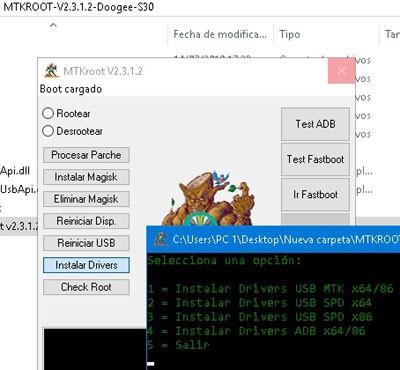Select the Rootear radio button
The height and width of the screenshot is (370, 400).
pyautogui.click(x=48, y=113)
